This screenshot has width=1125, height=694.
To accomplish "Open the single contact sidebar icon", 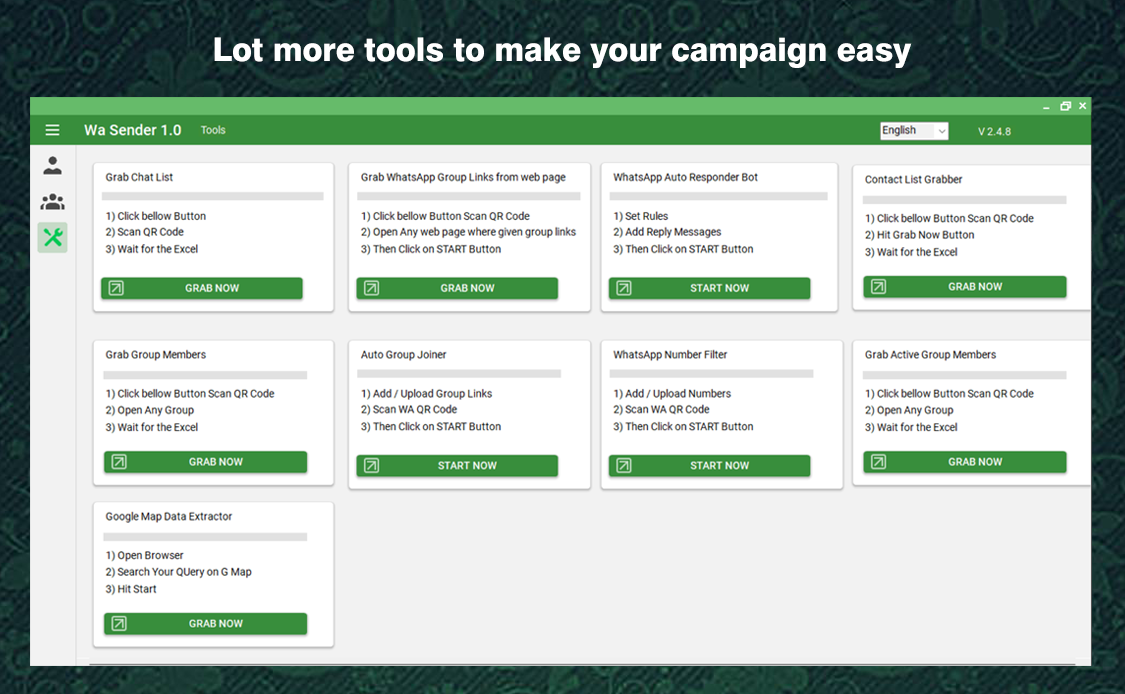I will click(52, 166).
